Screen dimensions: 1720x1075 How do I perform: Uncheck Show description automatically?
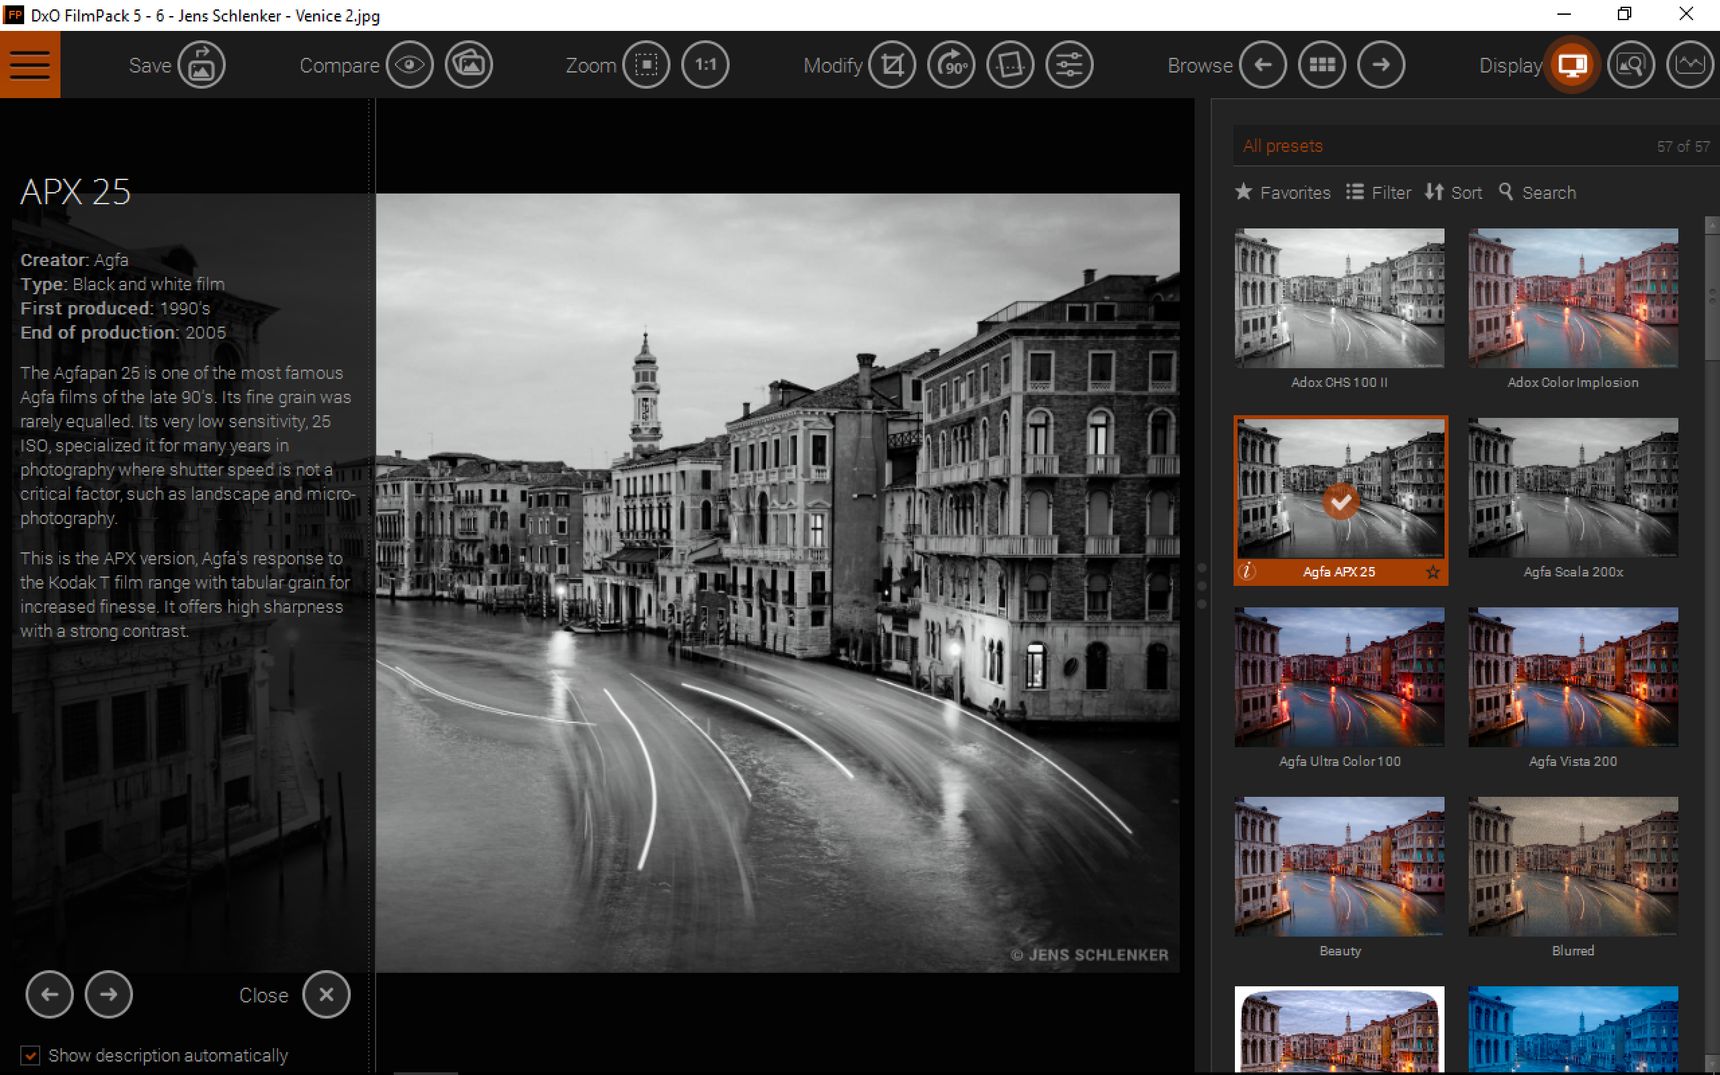click(31, 1055)
